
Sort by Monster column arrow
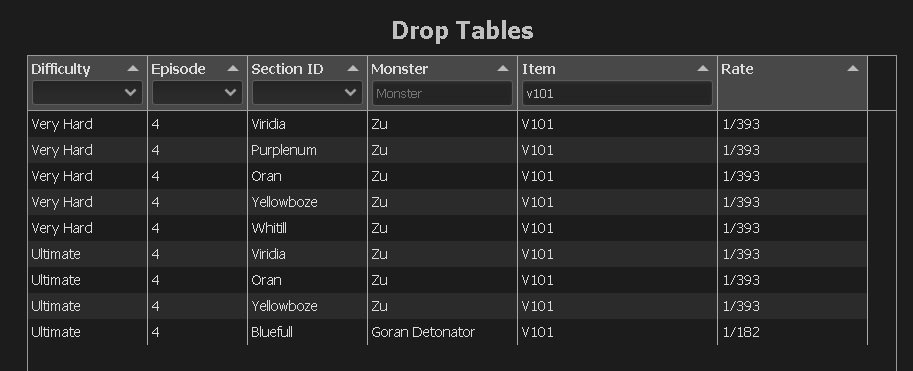click(503, 69)
